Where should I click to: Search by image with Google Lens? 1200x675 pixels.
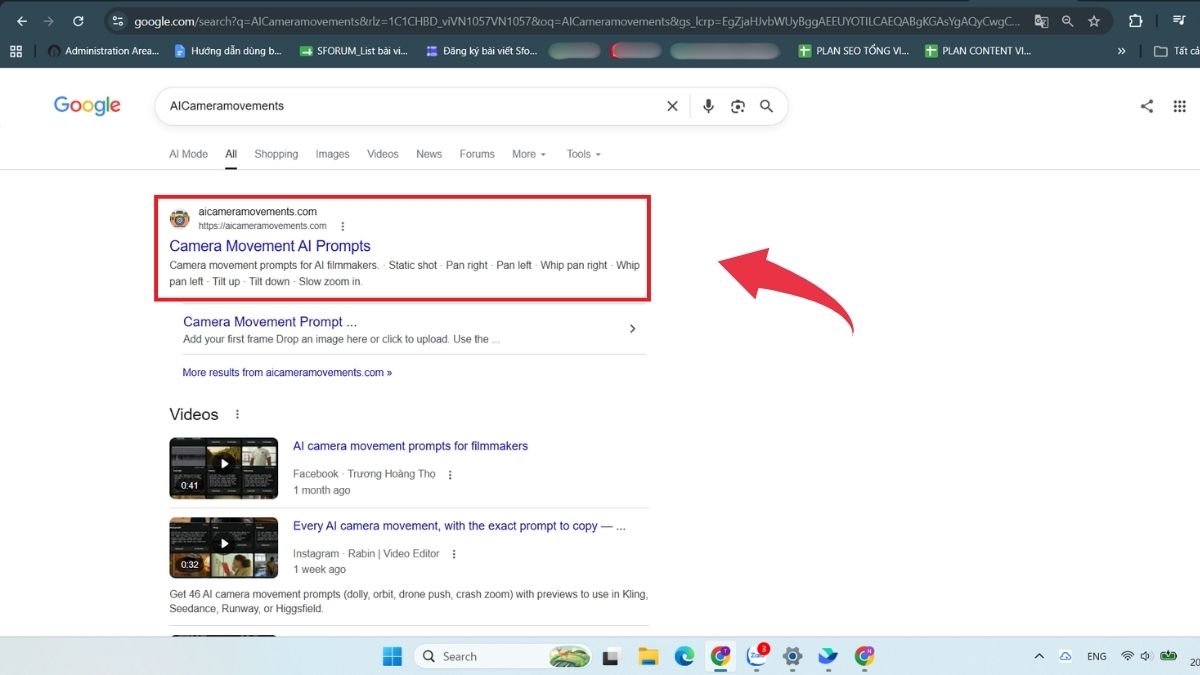[738, 106]
